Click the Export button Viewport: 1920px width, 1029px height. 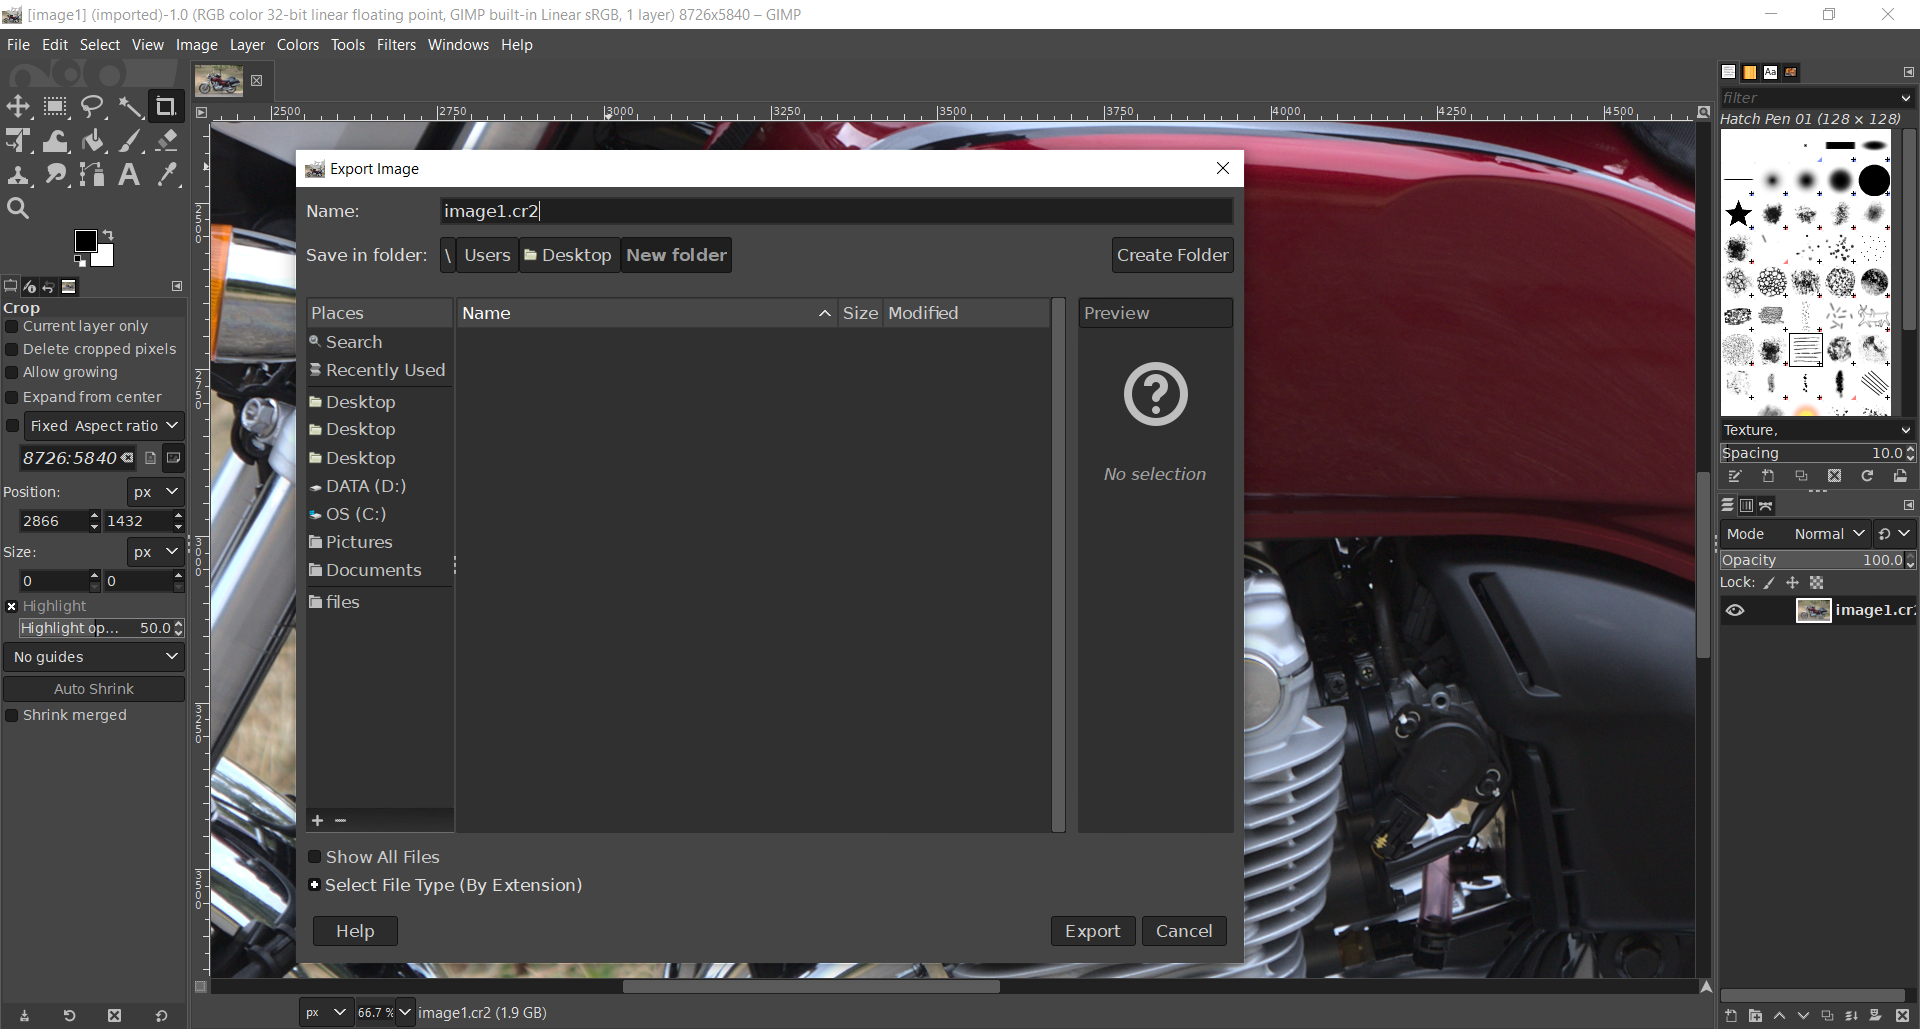(1092, 931)
